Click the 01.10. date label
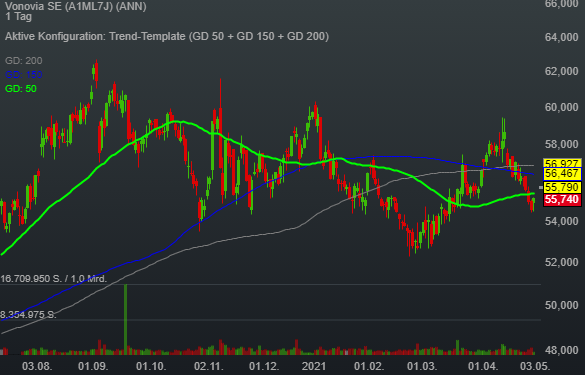 coord(151,366)
